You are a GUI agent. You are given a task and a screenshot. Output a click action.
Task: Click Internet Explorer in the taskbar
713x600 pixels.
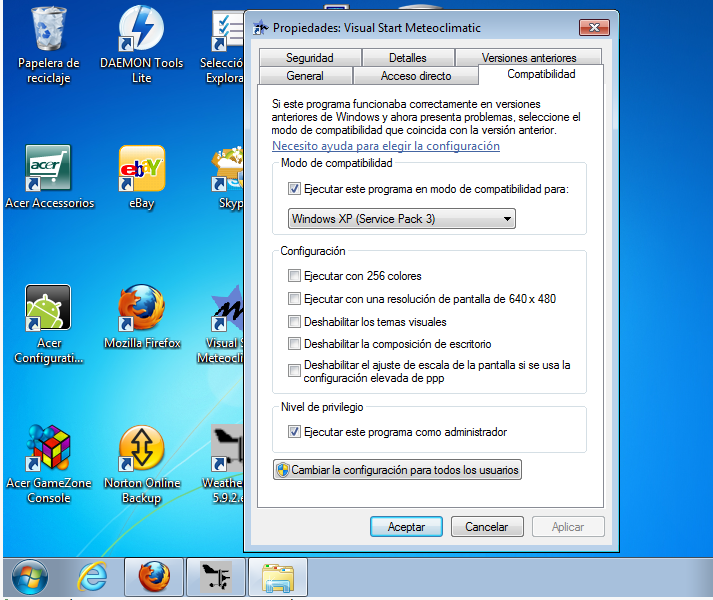coord(92,577)
